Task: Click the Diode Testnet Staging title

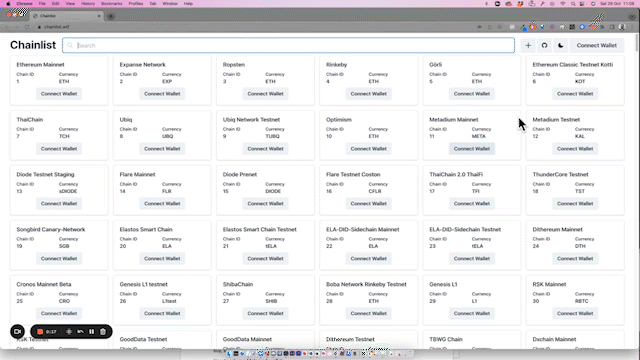Action: pyautogui.click(x=45, y=174)
